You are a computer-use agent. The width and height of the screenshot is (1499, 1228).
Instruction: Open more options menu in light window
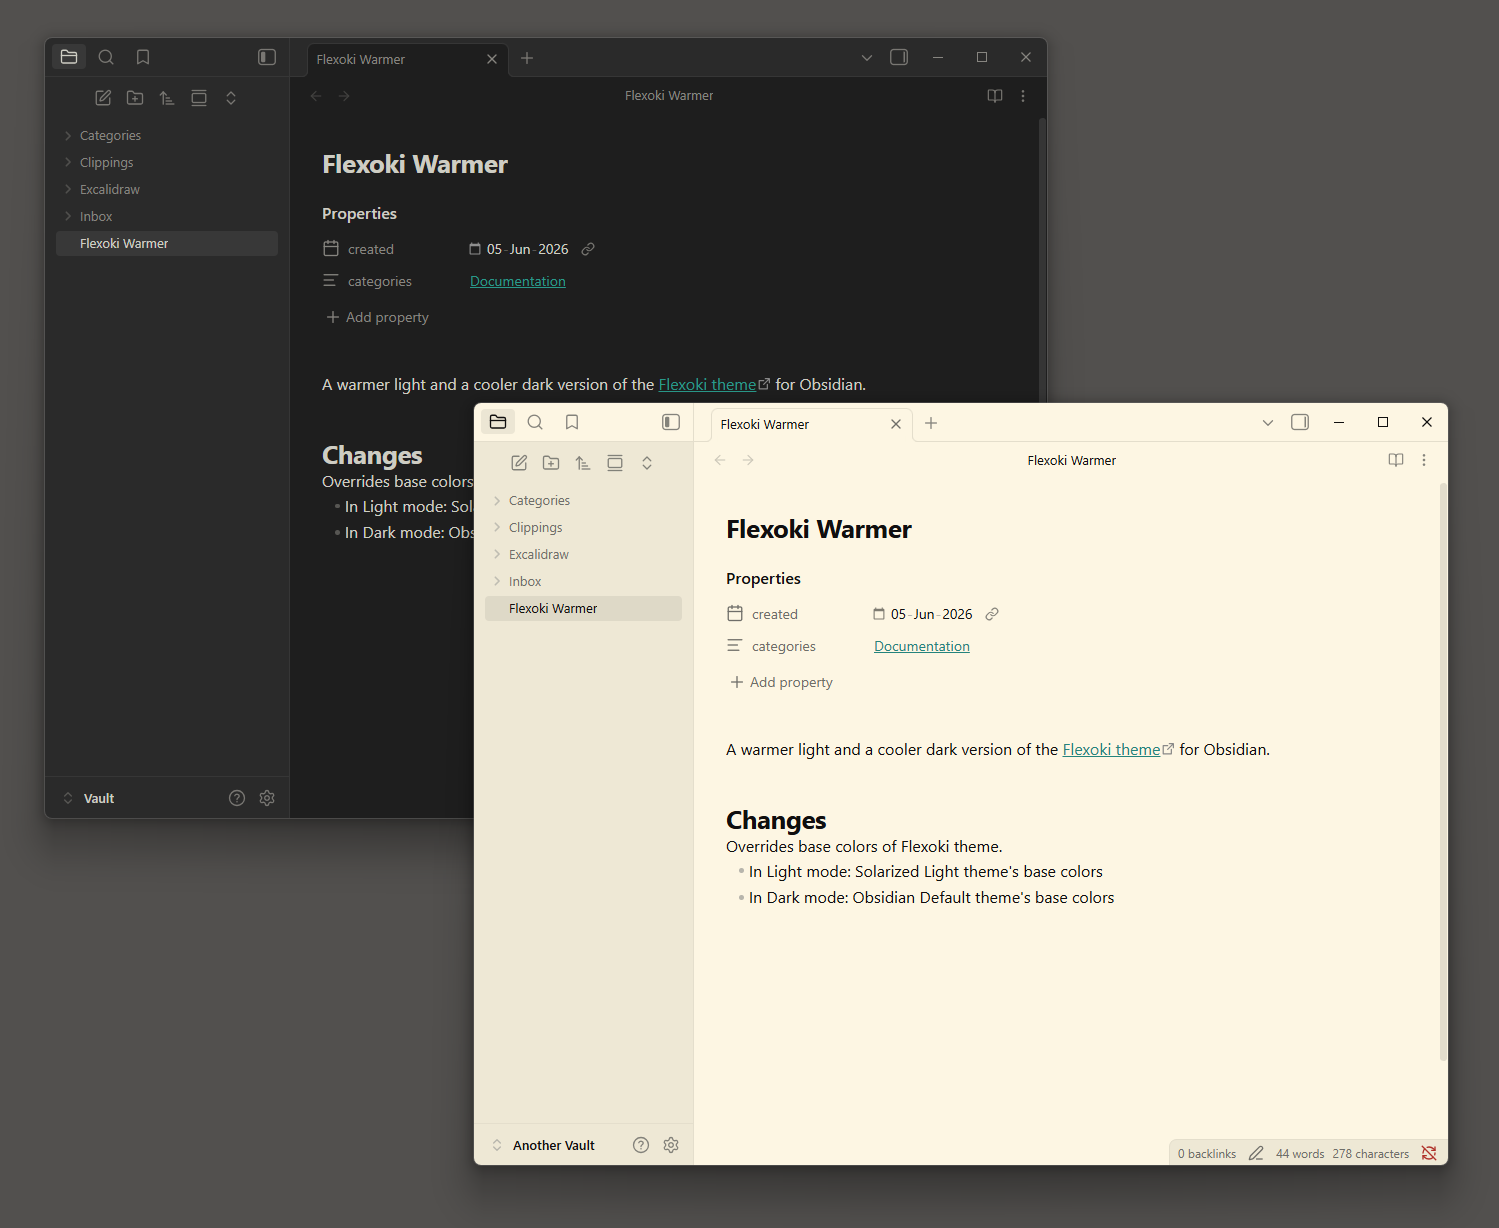click(1424, 460)
